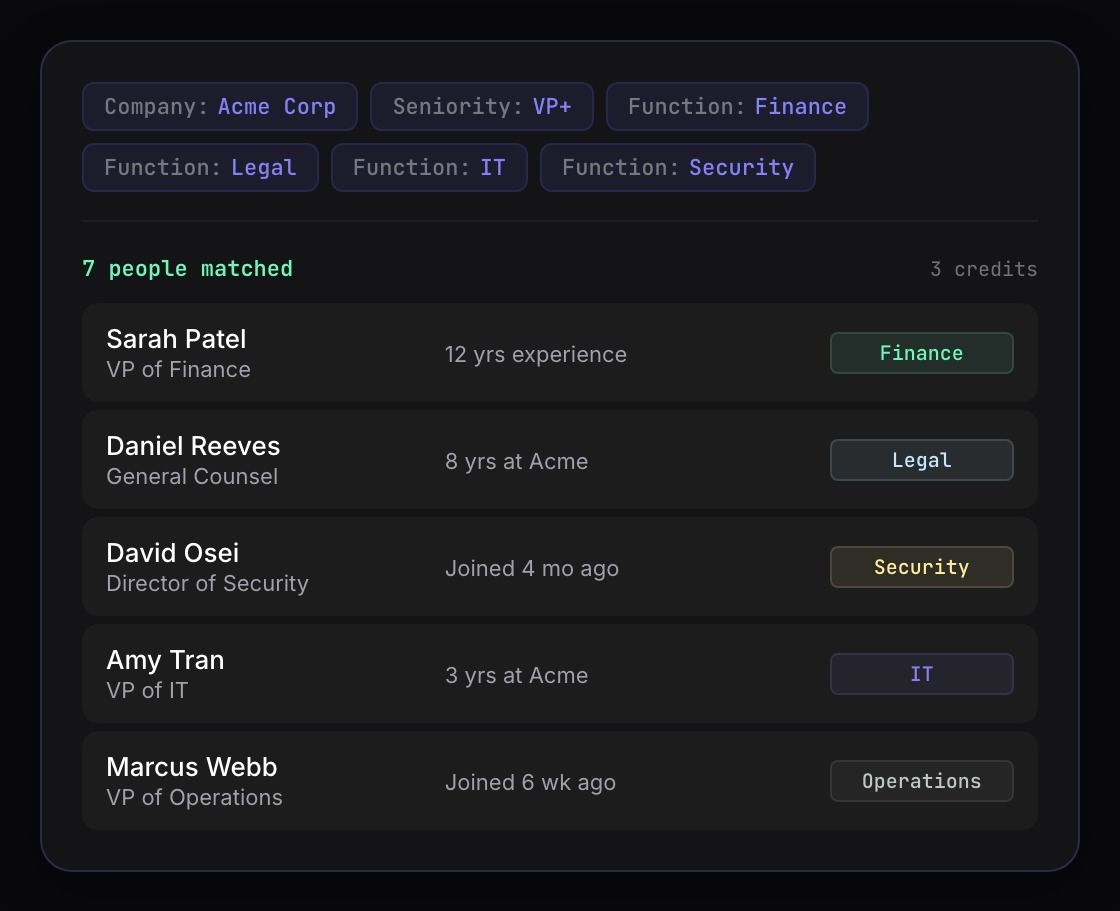Click 'Joined 4 mo ago' text

point(532,569)
